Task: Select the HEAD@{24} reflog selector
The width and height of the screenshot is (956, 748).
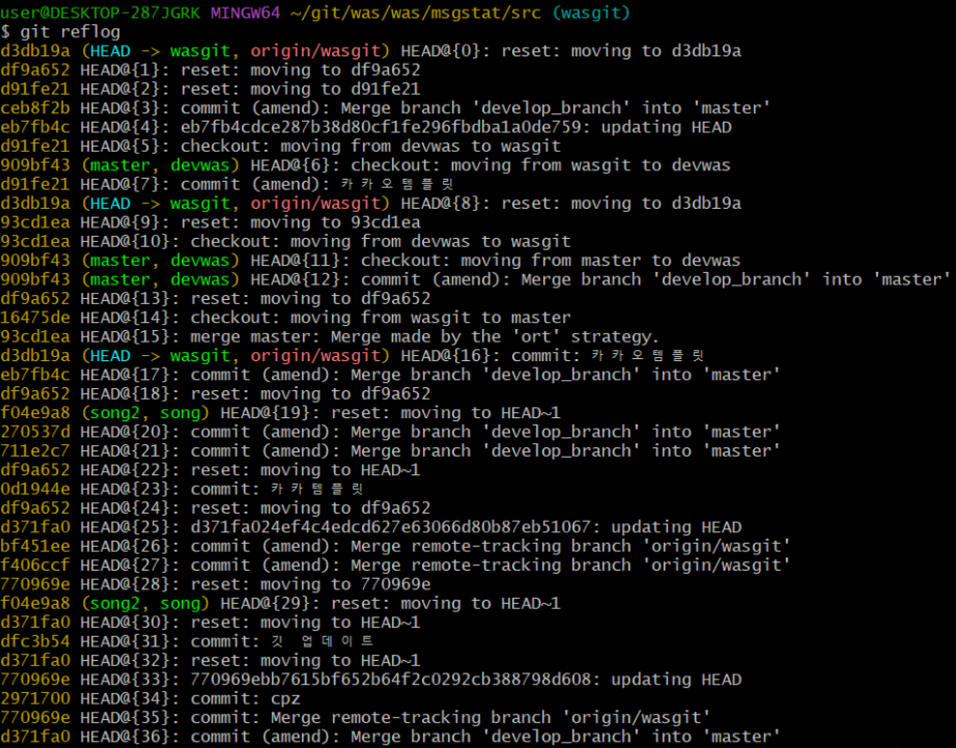Action: tap(130, 508)
